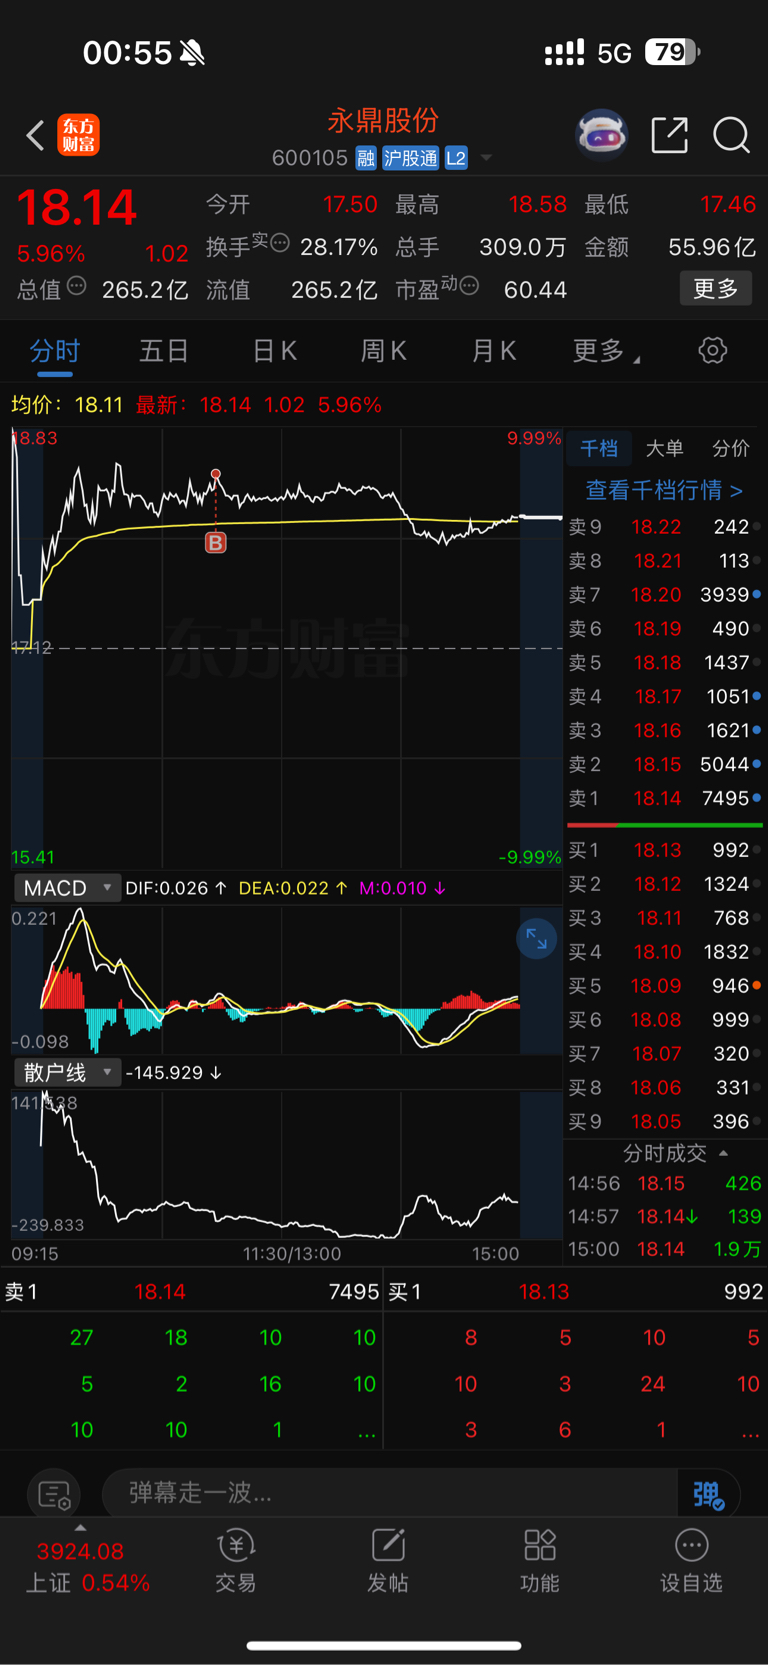Tap the battery 79 status icon
The width and height of the screenshot is (768, 1665).
coord(672,52)
